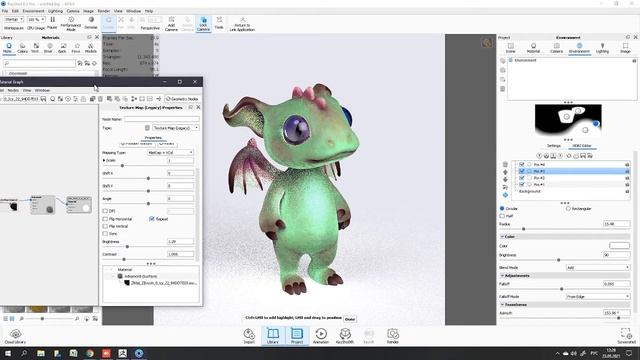This screenshot has height=360, width=640.
Task: Open the Tools toolbar icon
Action: pyautogui.click(x=219, y=22)
